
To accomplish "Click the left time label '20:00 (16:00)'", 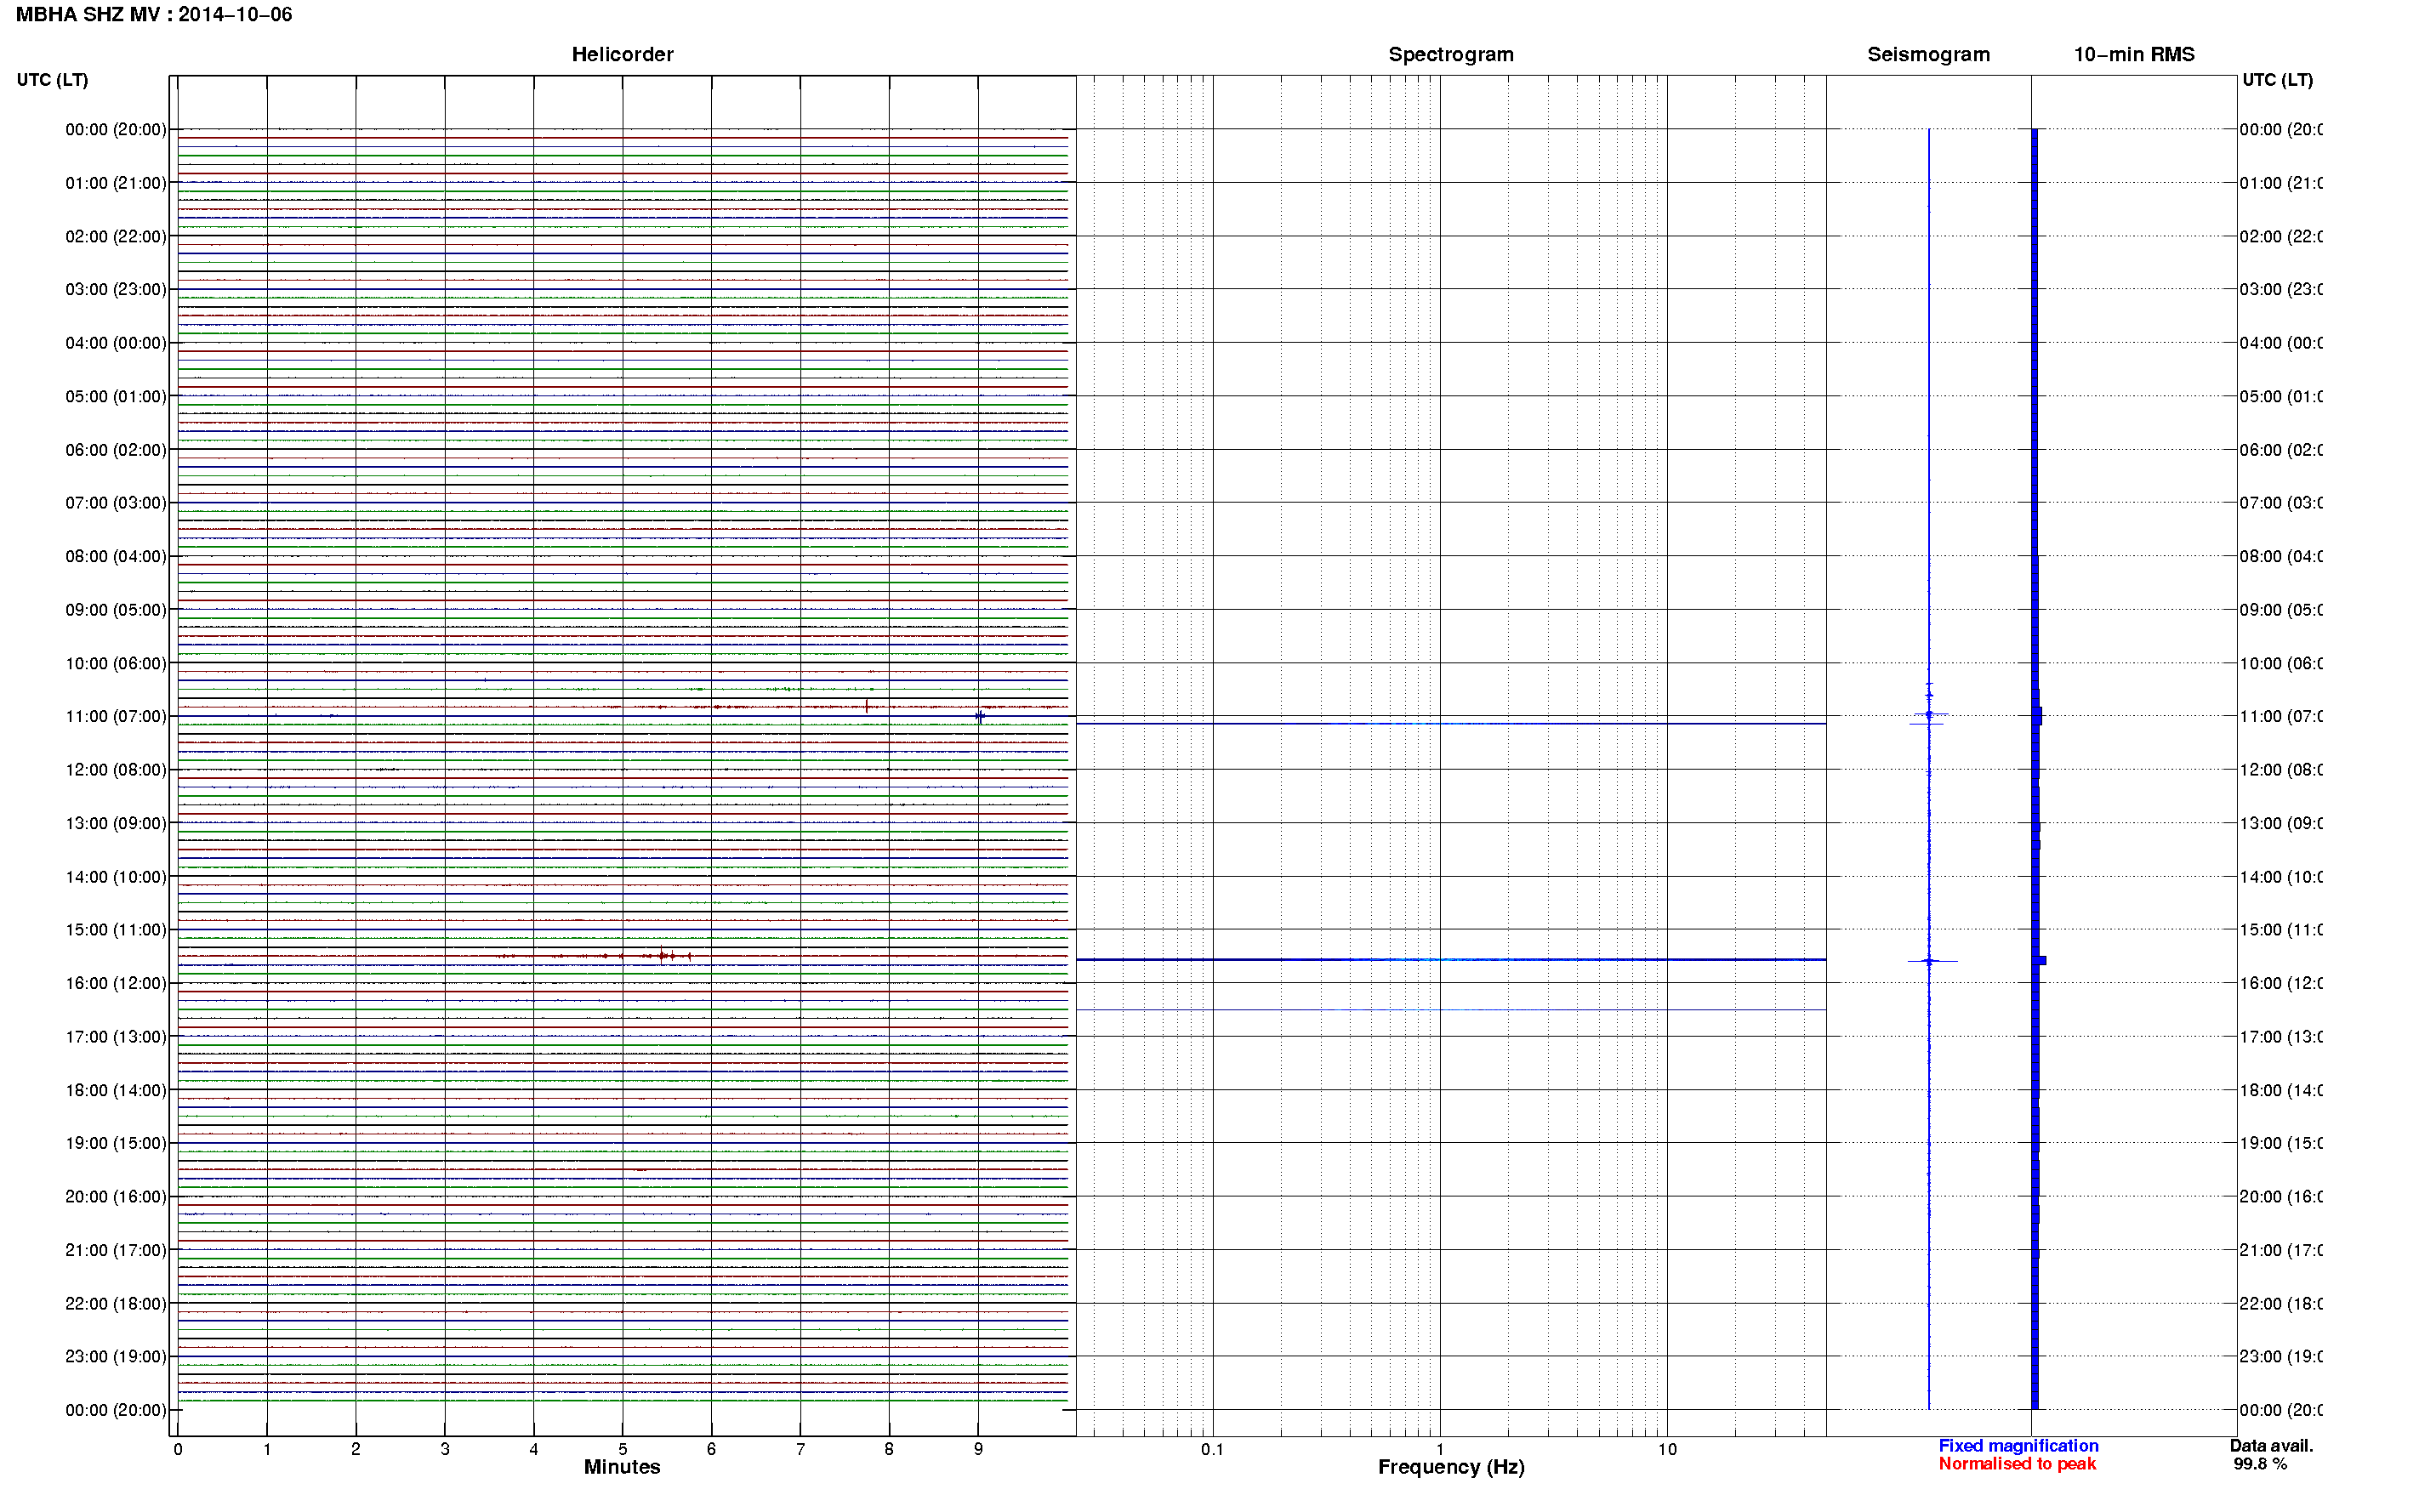I will click(x=116, y=1196).
